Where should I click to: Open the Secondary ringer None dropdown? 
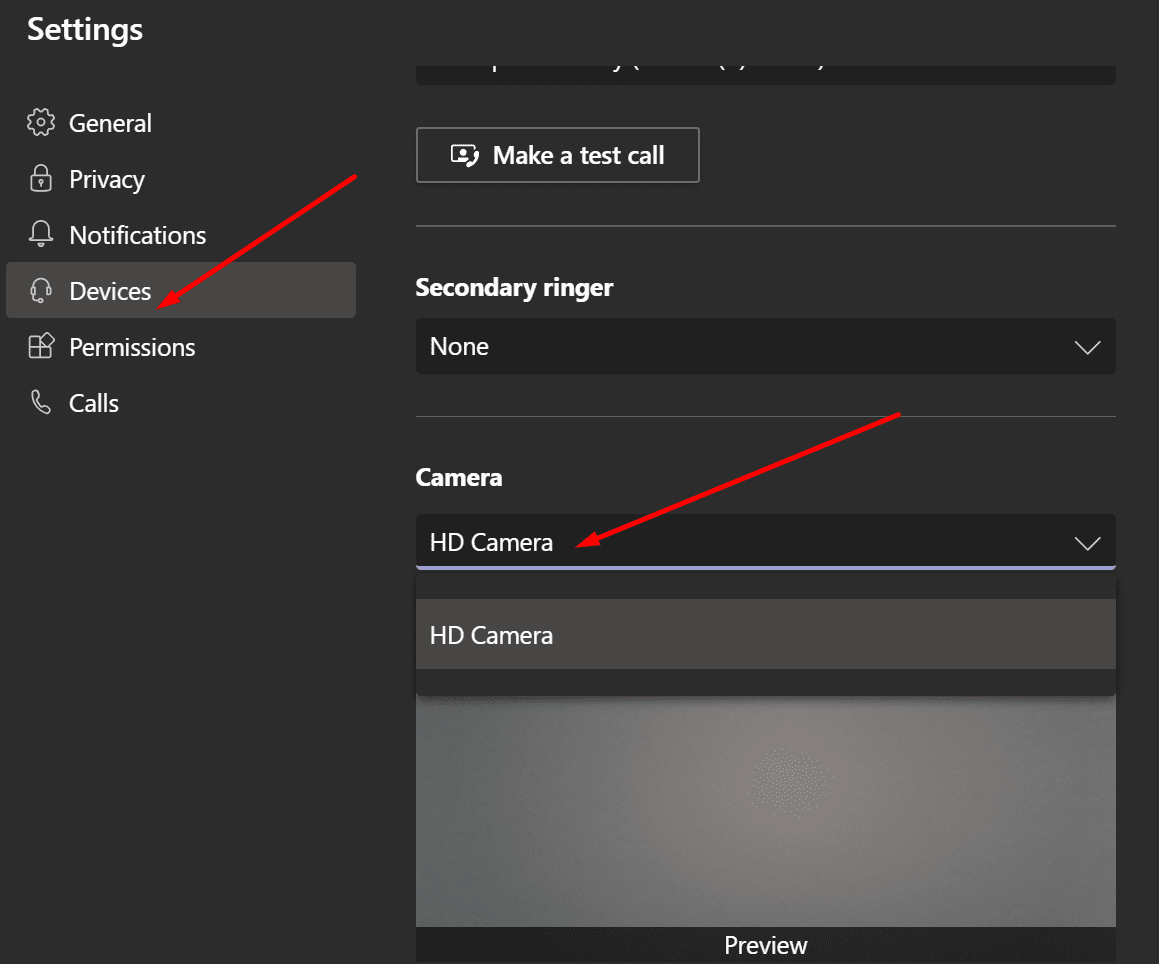pyautogui.click(x=766, y=346)
